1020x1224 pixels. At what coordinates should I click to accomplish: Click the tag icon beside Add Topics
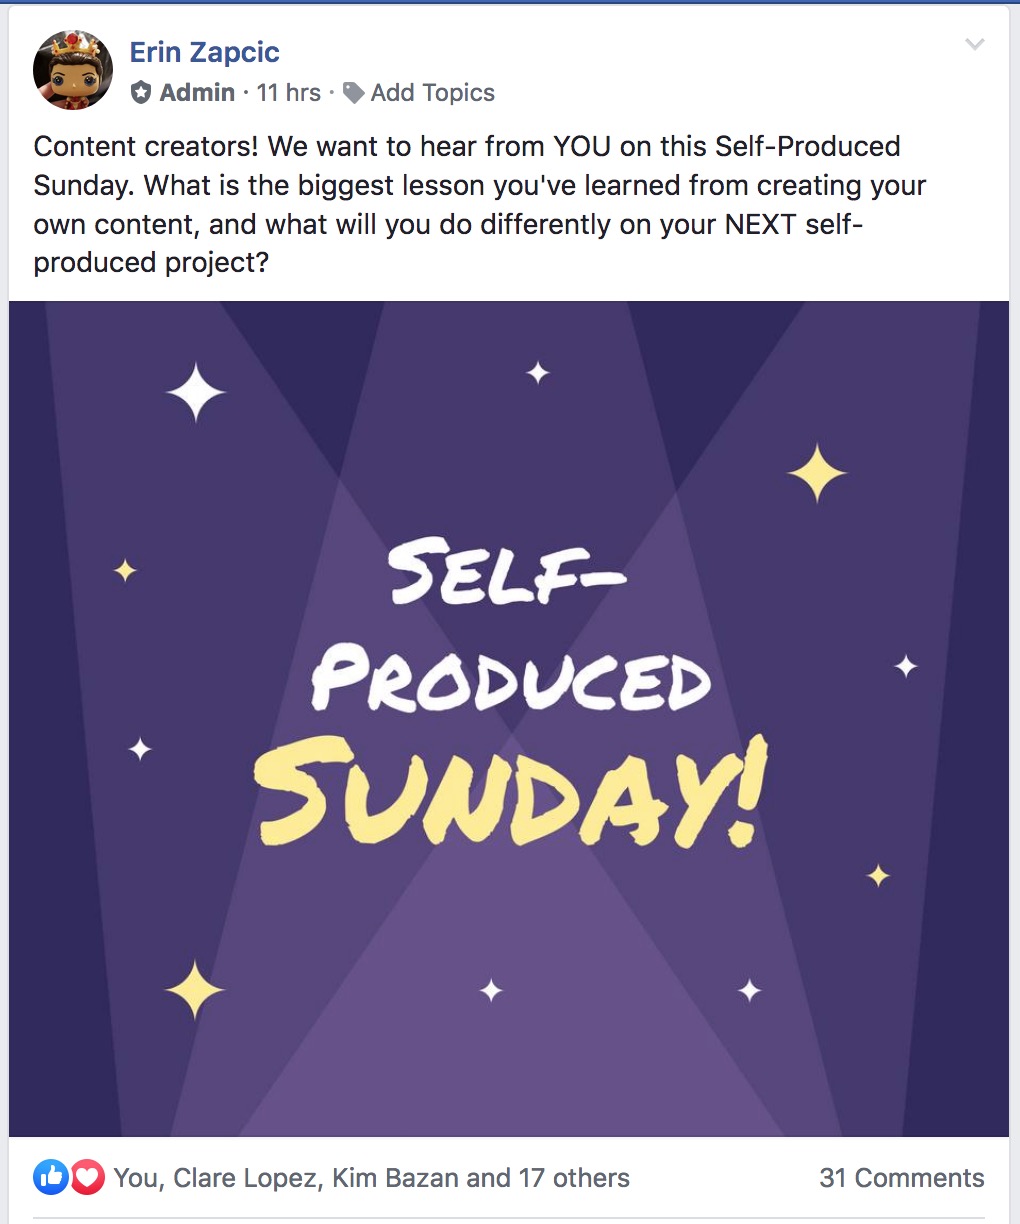353,93
